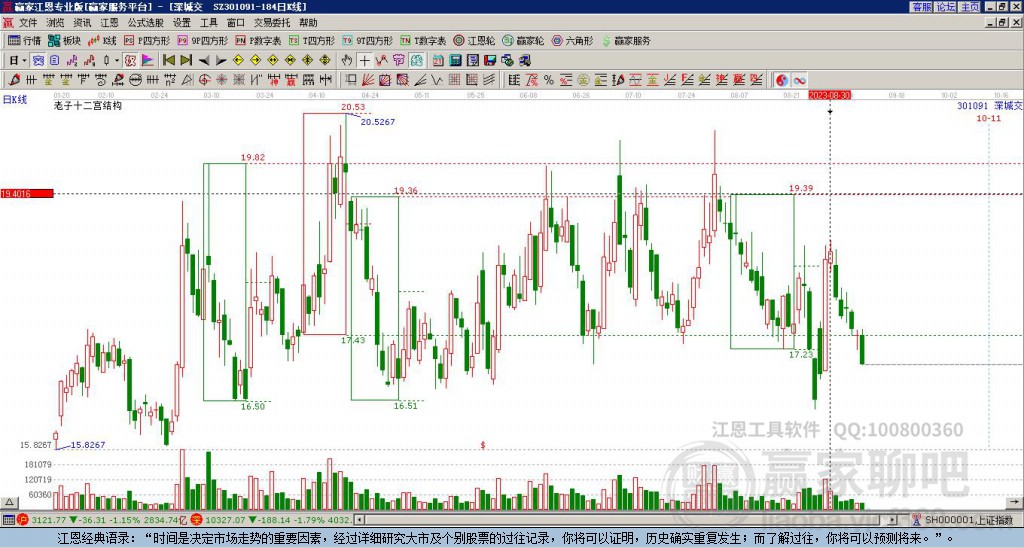
Task: Expand the 日 period dropdown arrow
Action: pyautogui.click(x=24, y=61)
